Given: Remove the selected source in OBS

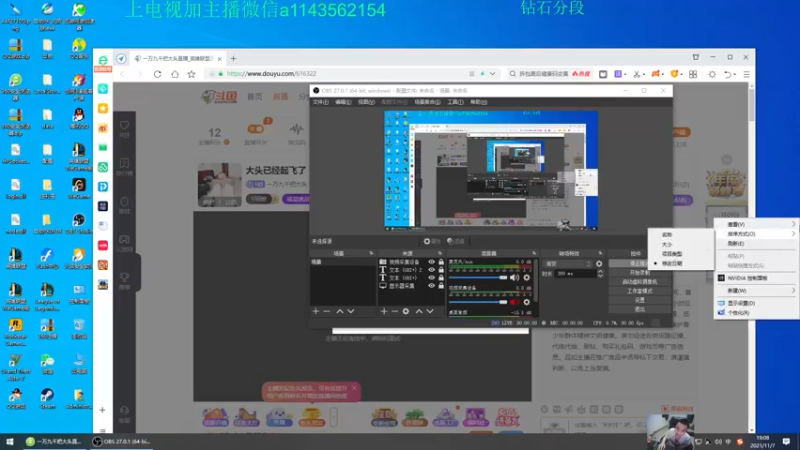Looking at the screenshot, I should coord(395,311).
